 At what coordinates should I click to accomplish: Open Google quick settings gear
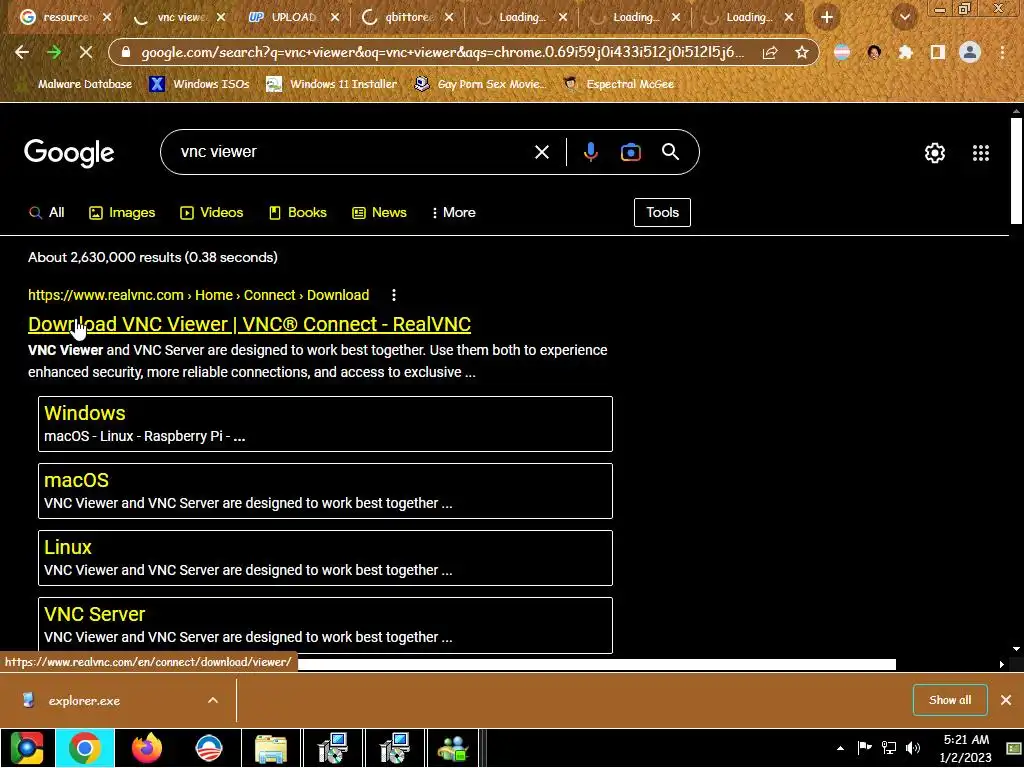point(935,153)
